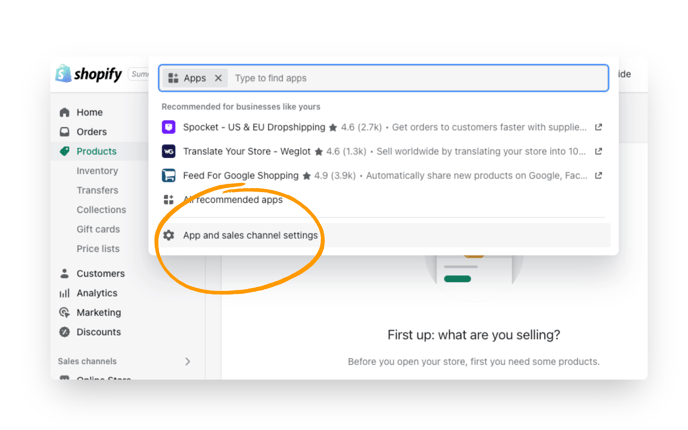
Task: Go to Home in the sidebar
Action: coord(89,112)
